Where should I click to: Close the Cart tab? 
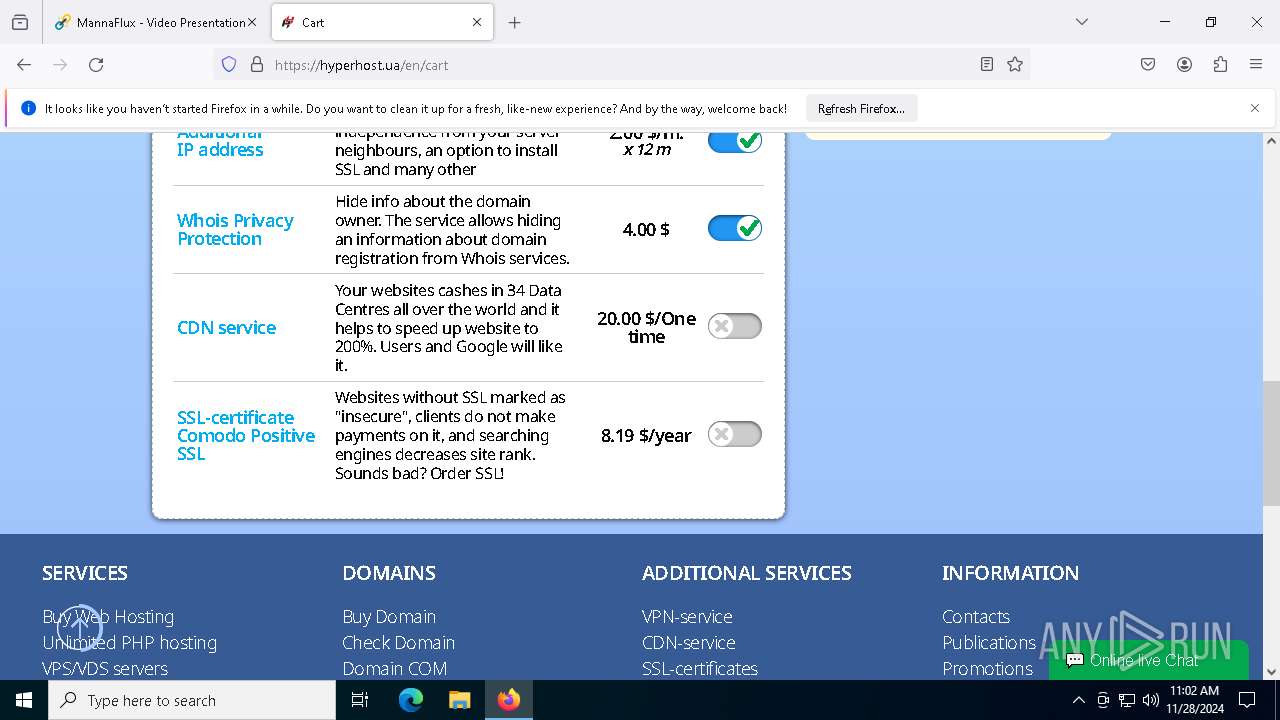point(477,22)
